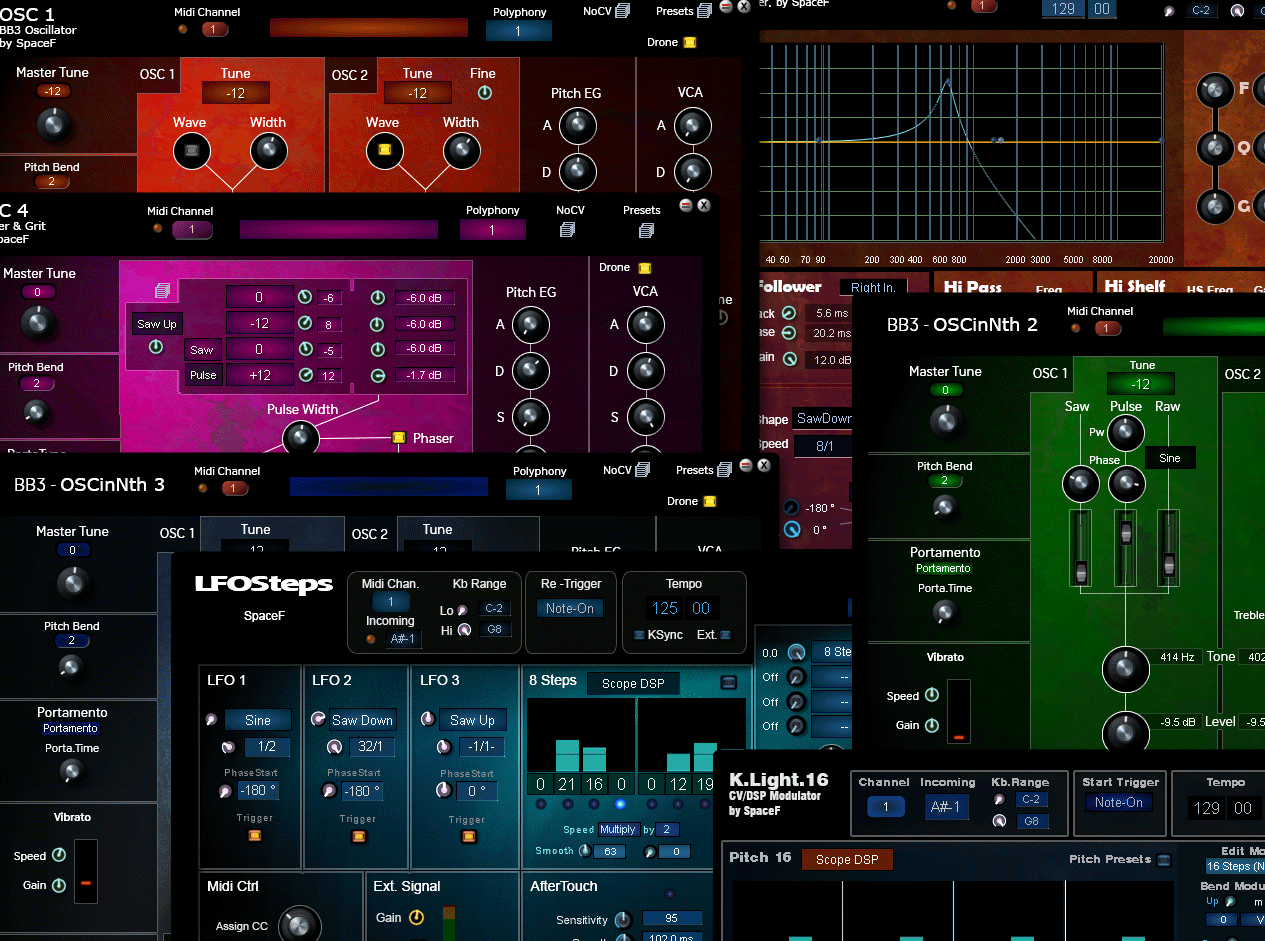Enable KSync in the LFOSteps Tempo box
The height and width of the screenshot is (941, 1265).
[640, 634]
